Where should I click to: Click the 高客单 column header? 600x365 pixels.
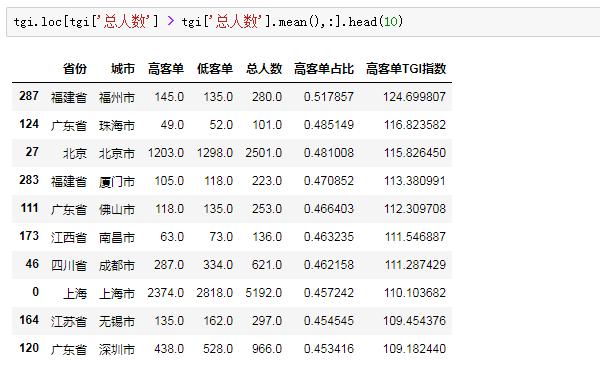click(x=166, y=69)
